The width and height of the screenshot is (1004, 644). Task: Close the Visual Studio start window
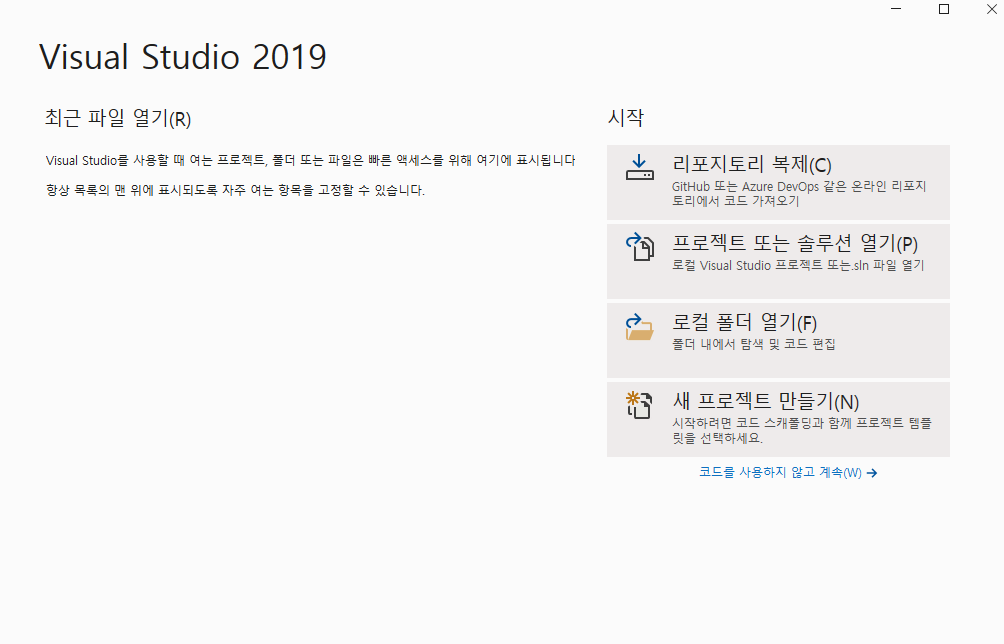coord(991,9)
